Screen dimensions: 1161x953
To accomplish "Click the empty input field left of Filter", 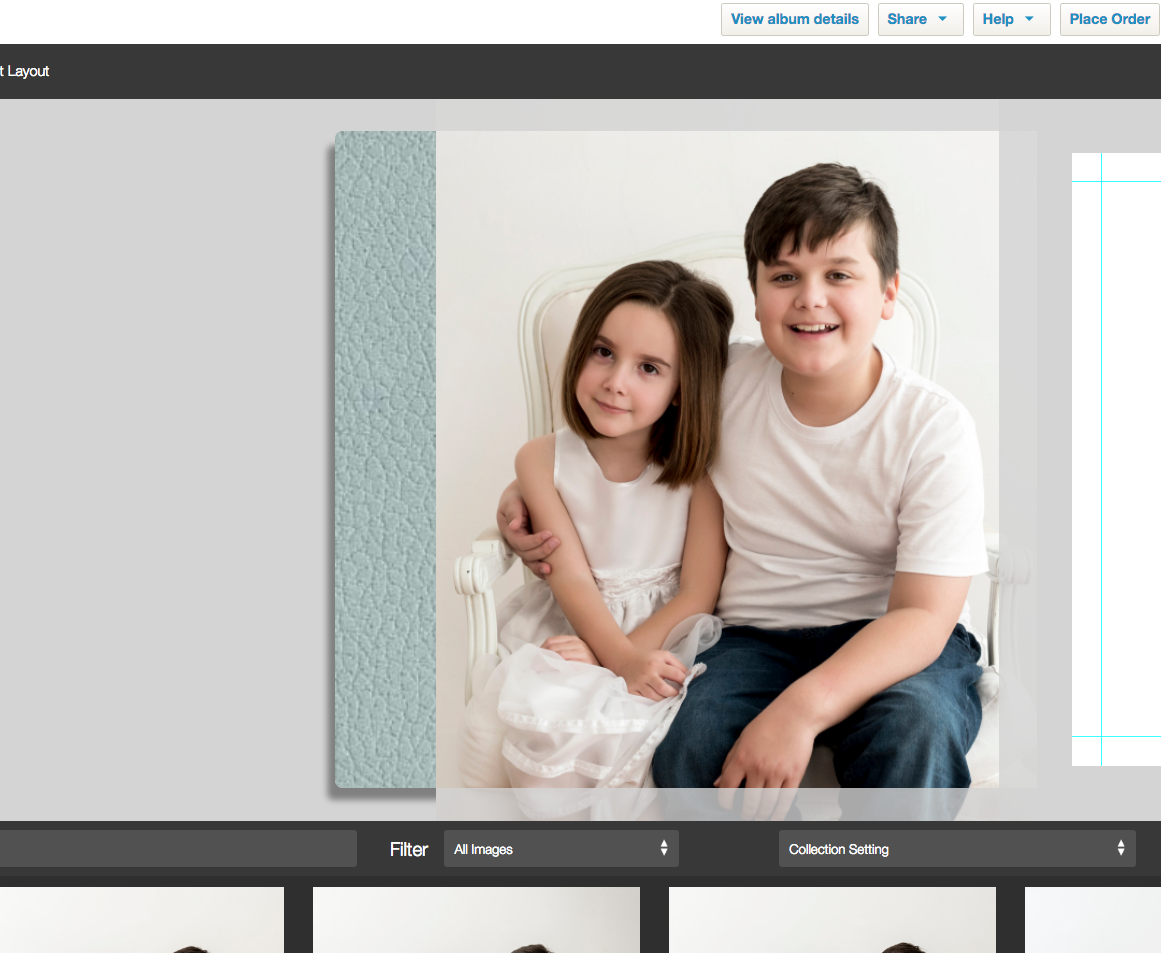I will coord(177,849).
